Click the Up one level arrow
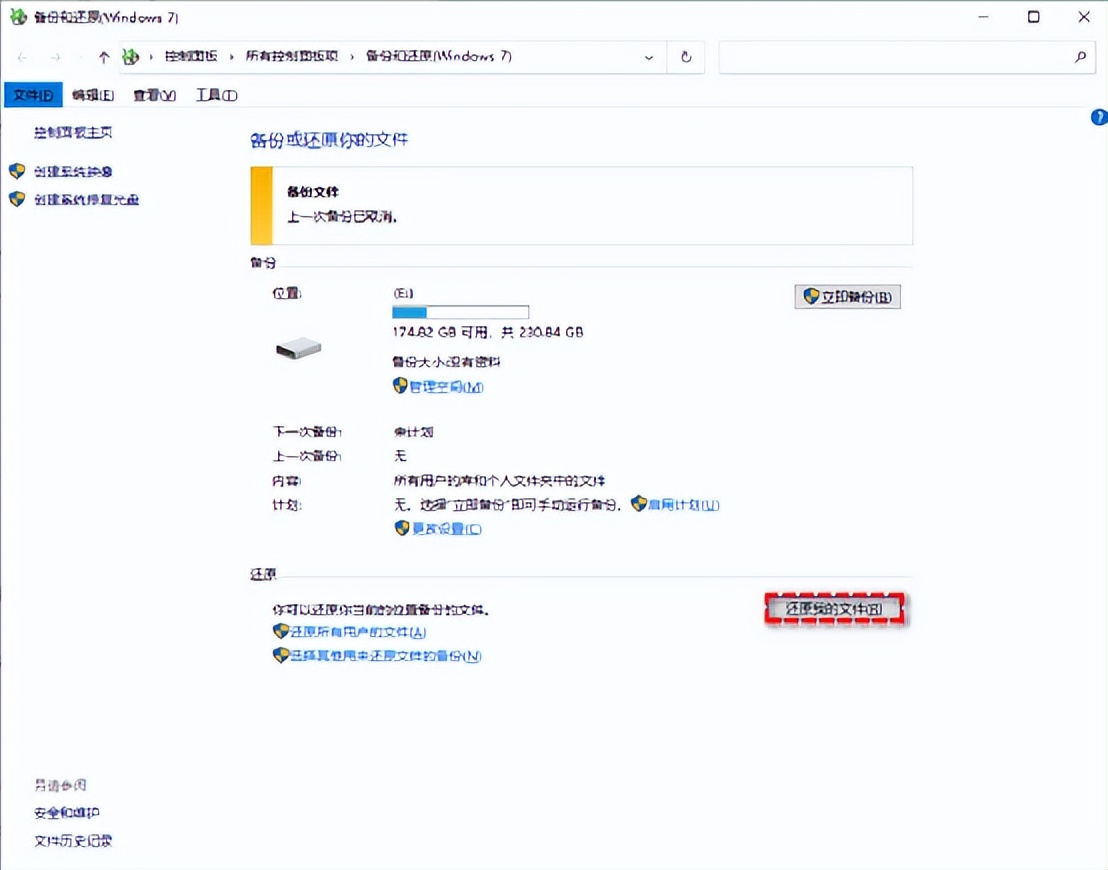The width and height of the screenshot is (1108, 870). coord(104,57)
